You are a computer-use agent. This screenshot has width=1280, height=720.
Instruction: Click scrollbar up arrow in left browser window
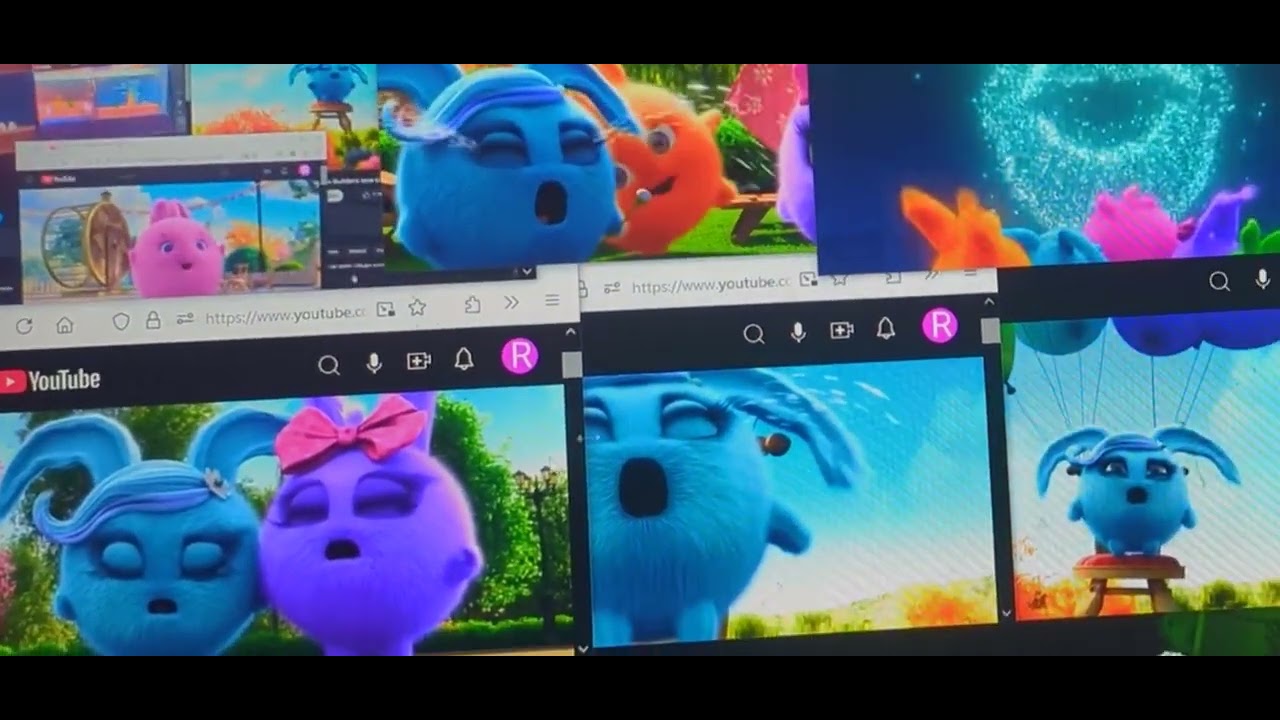pos(571,332)
